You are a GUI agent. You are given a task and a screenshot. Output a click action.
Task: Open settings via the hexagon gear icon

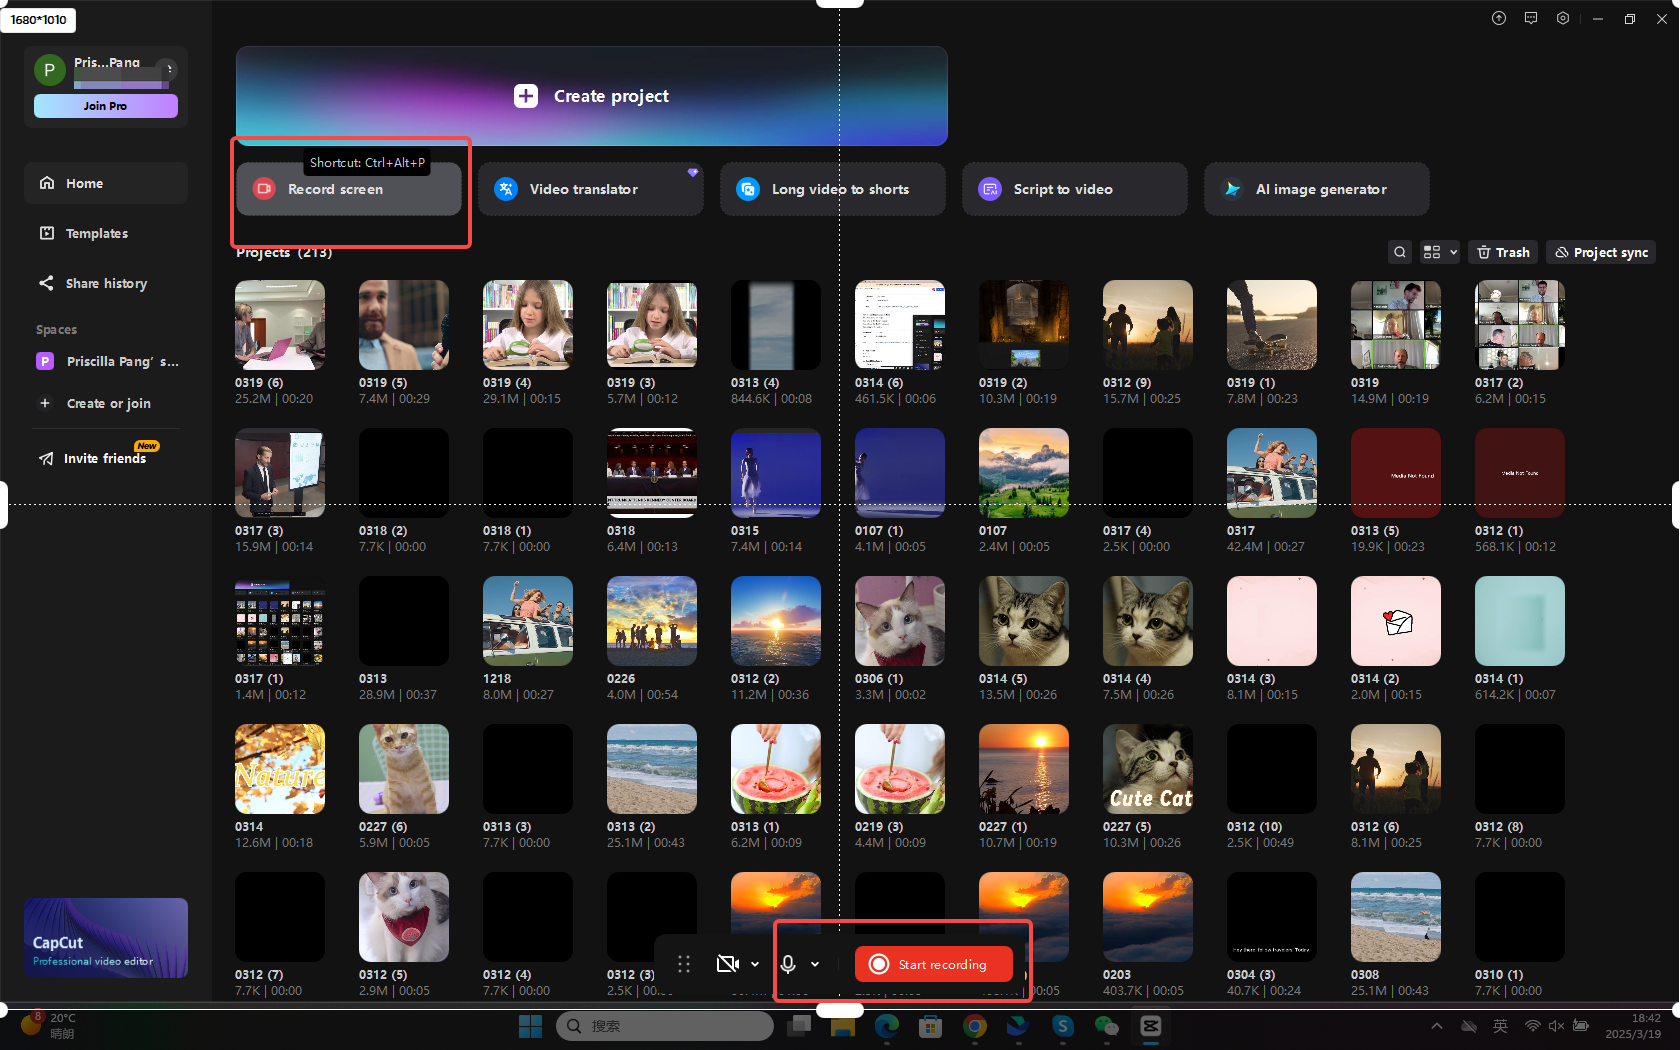pos(1563,18)
